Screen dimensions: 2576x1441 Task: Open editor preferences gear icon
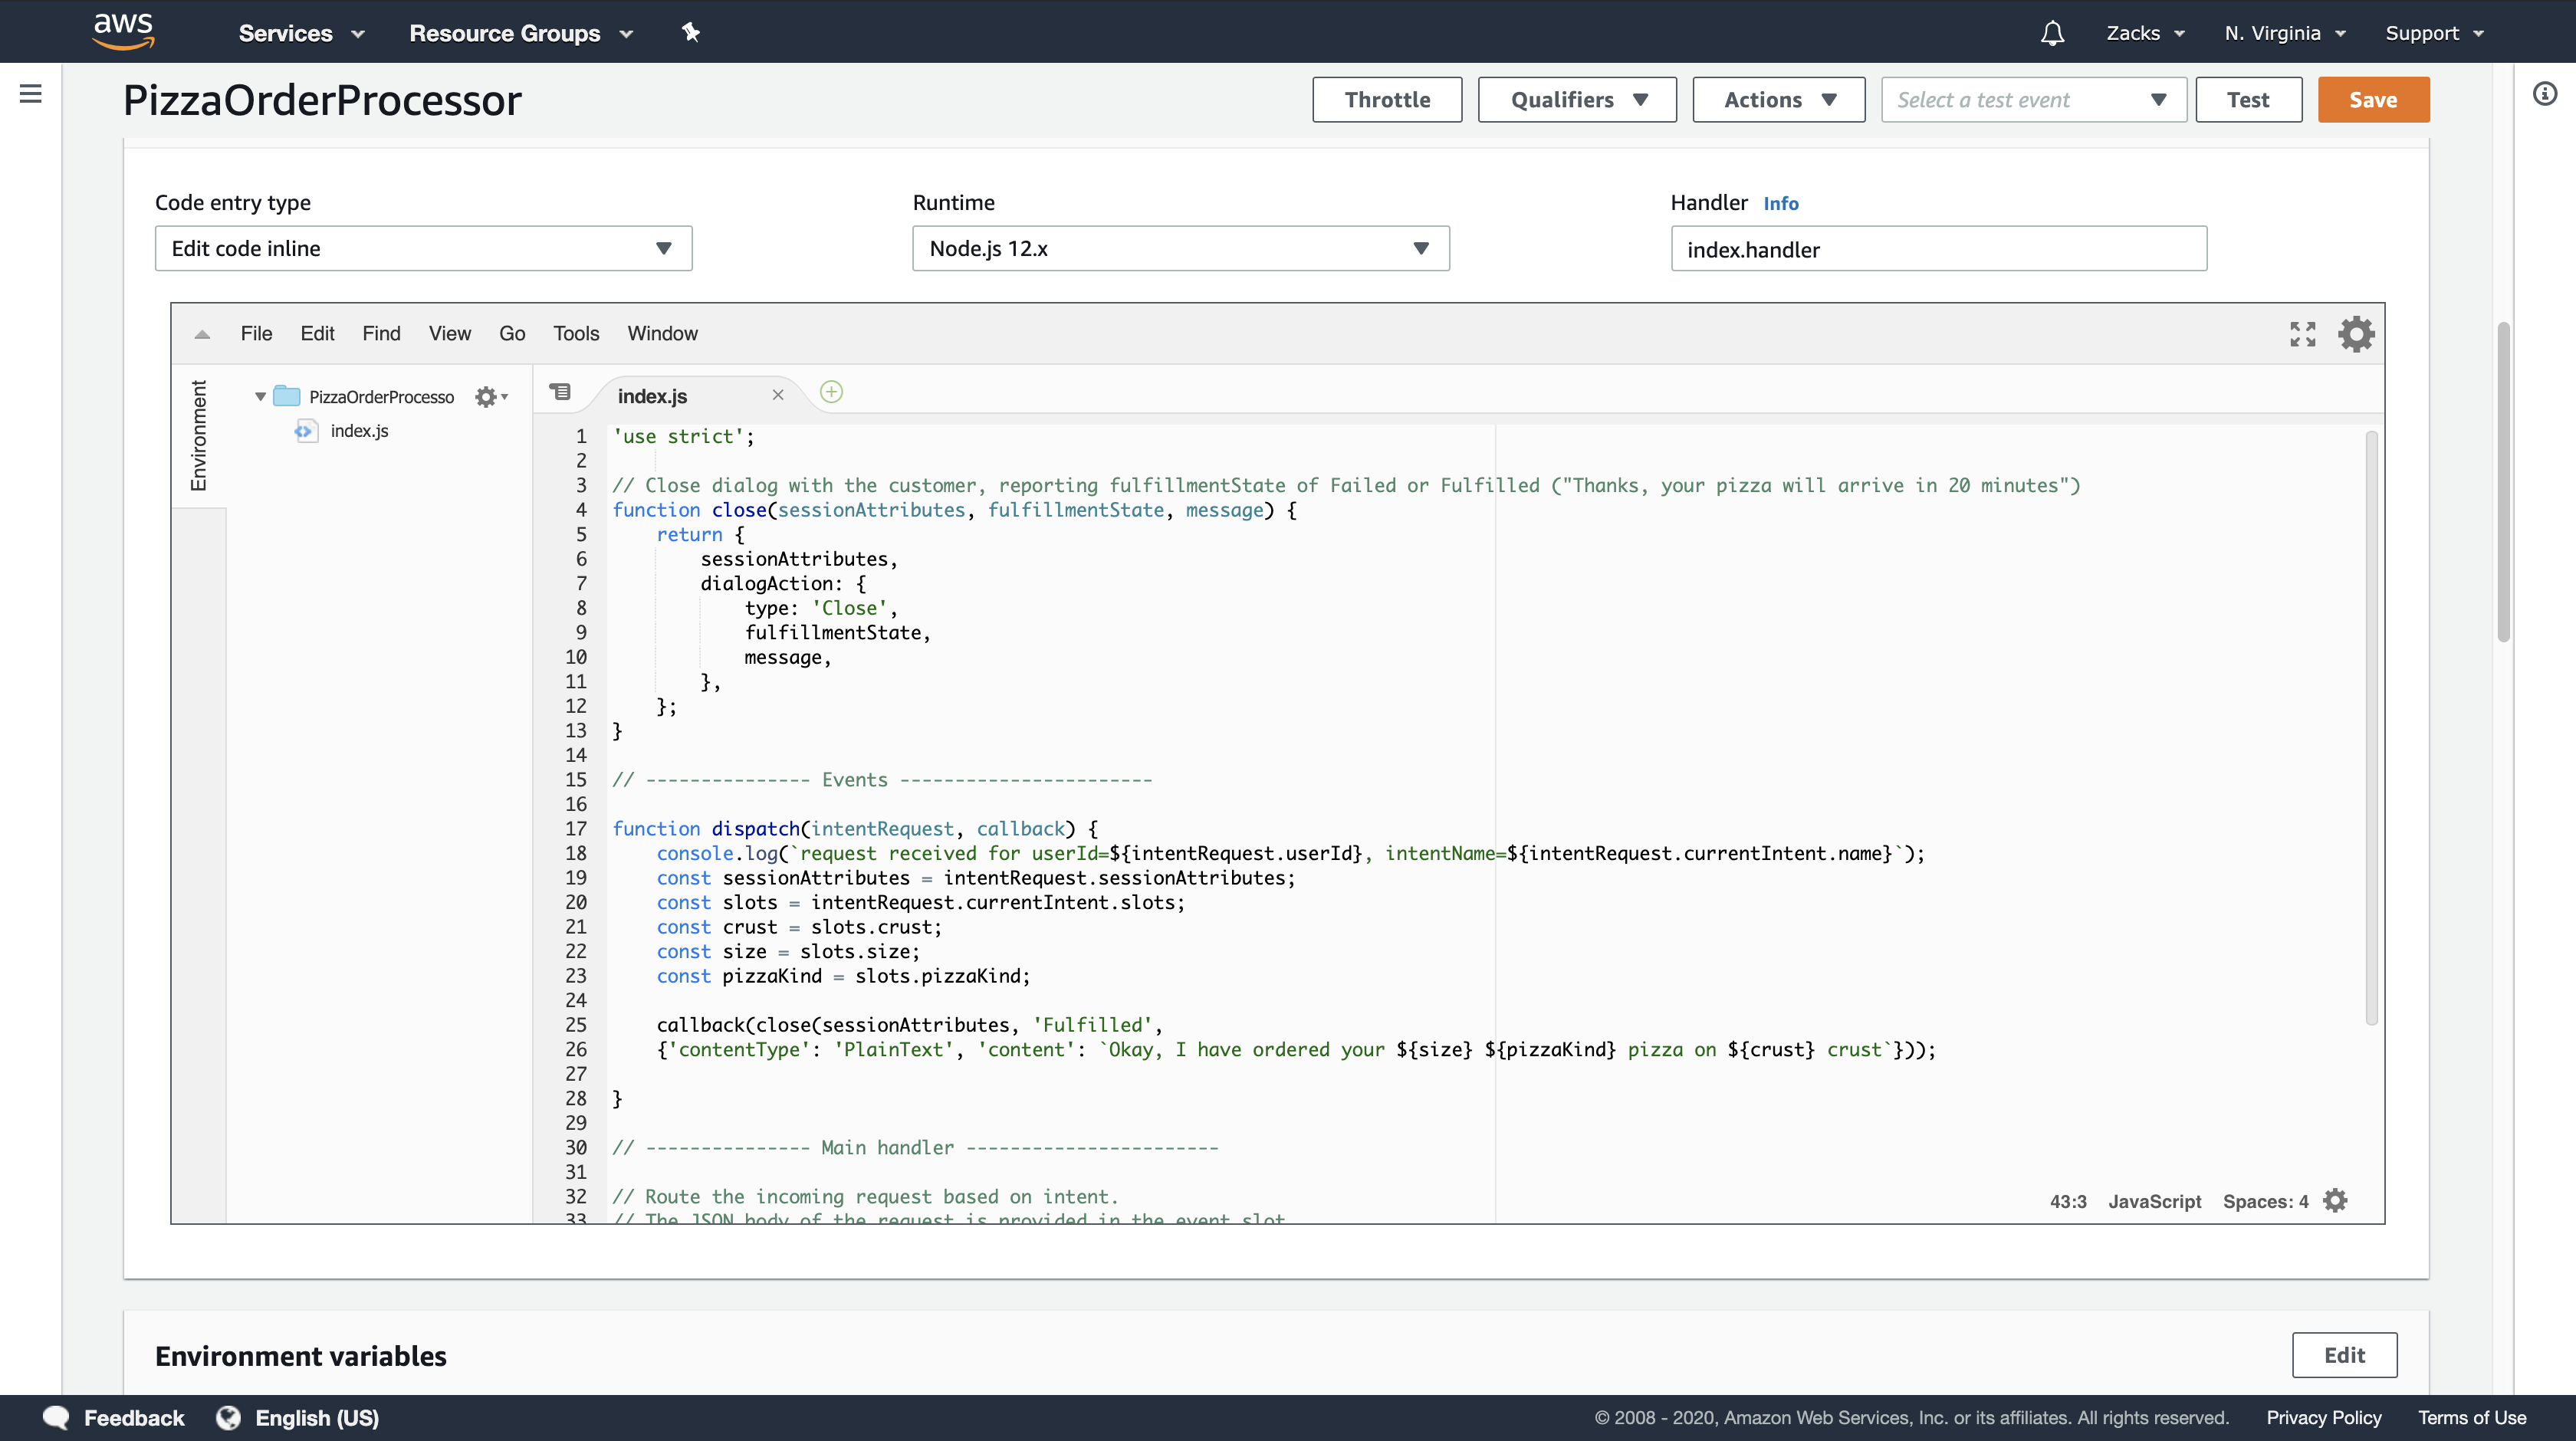[x=2355, y=334]
